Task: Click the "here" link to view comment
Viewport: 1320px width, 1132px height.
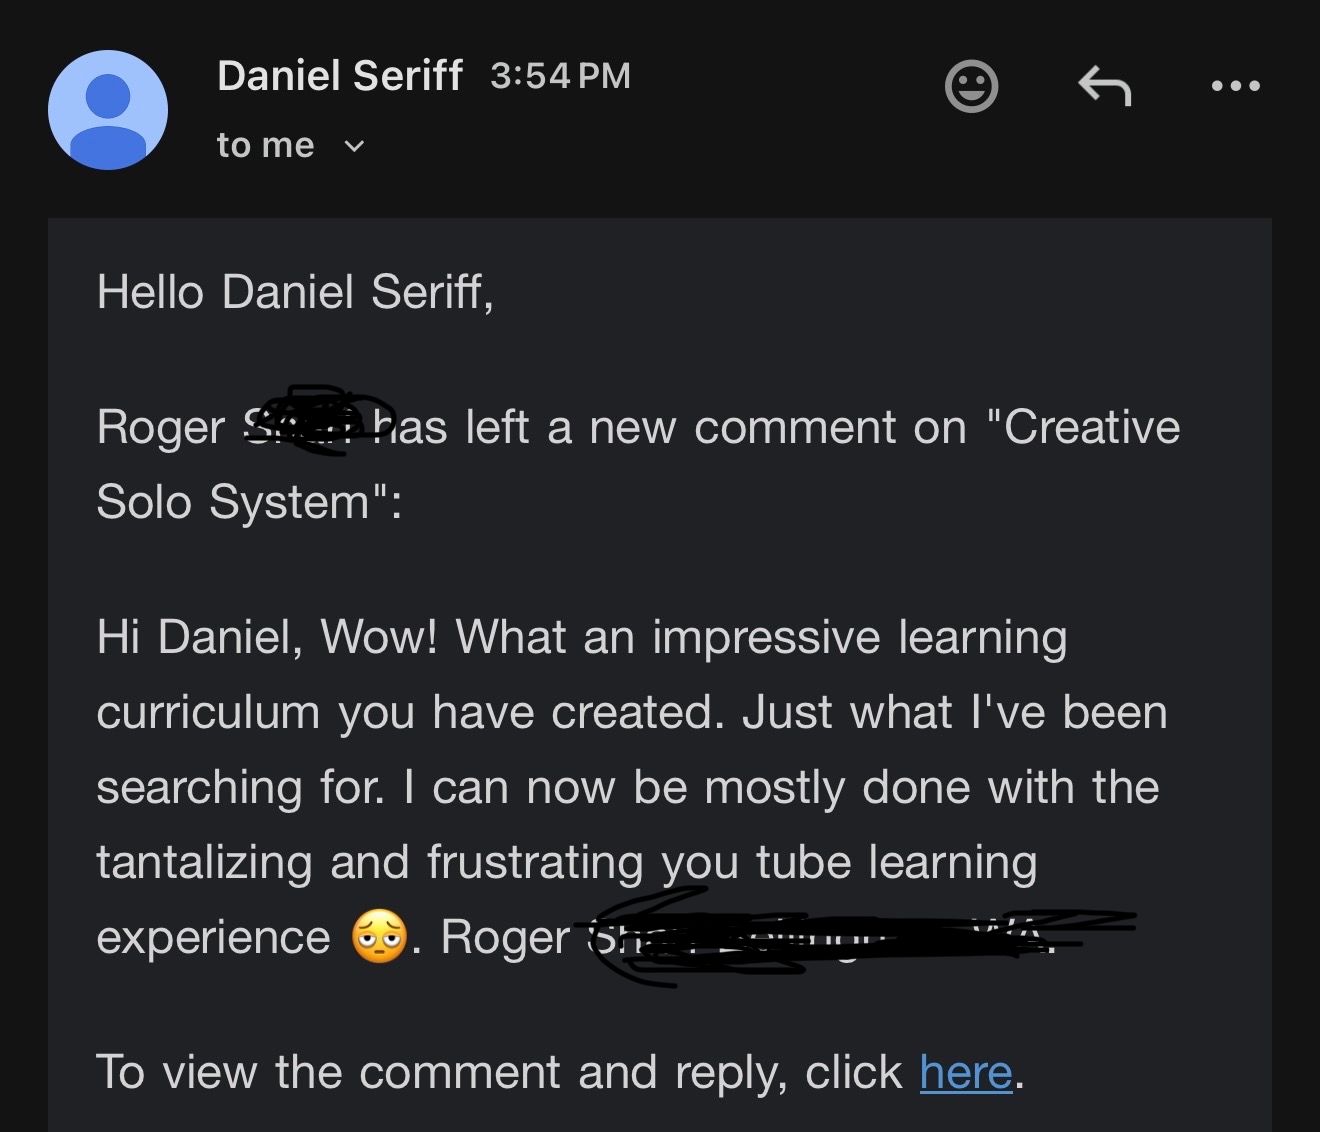Action: click(966, 1072)
